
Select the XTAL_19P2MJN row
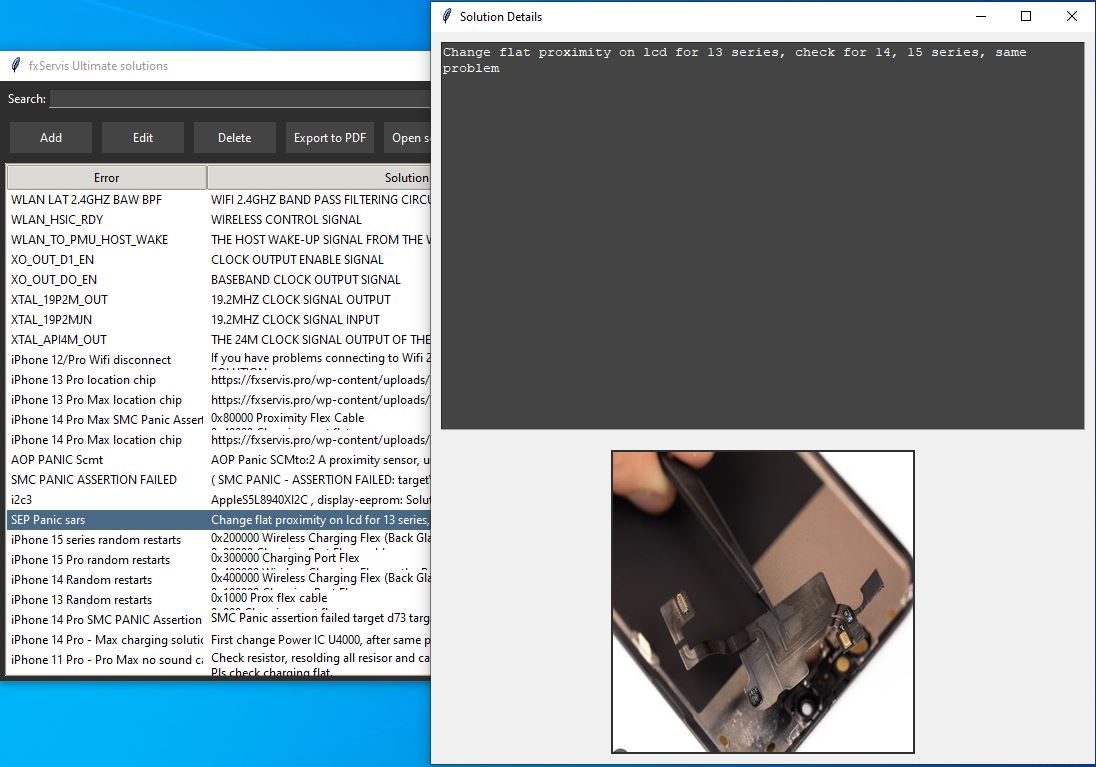tap(219, 320)
